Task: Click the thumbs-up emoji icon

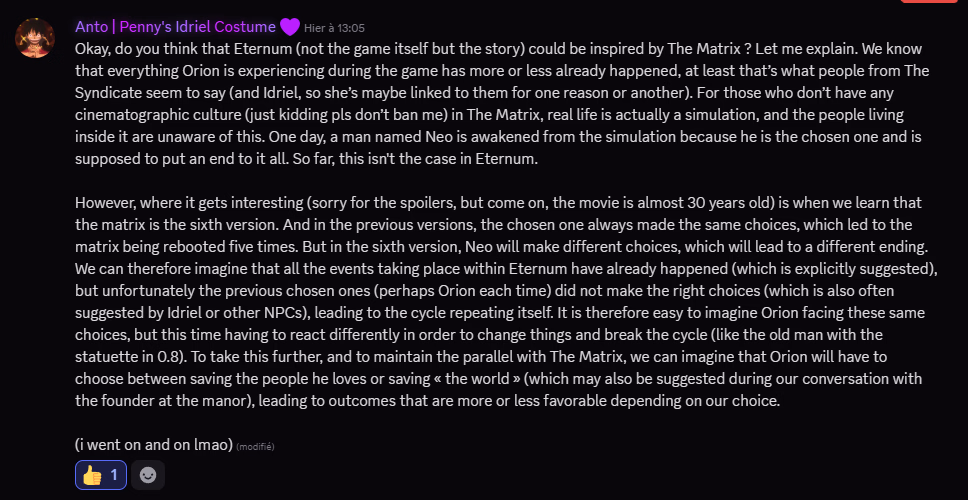Action: 92,475
